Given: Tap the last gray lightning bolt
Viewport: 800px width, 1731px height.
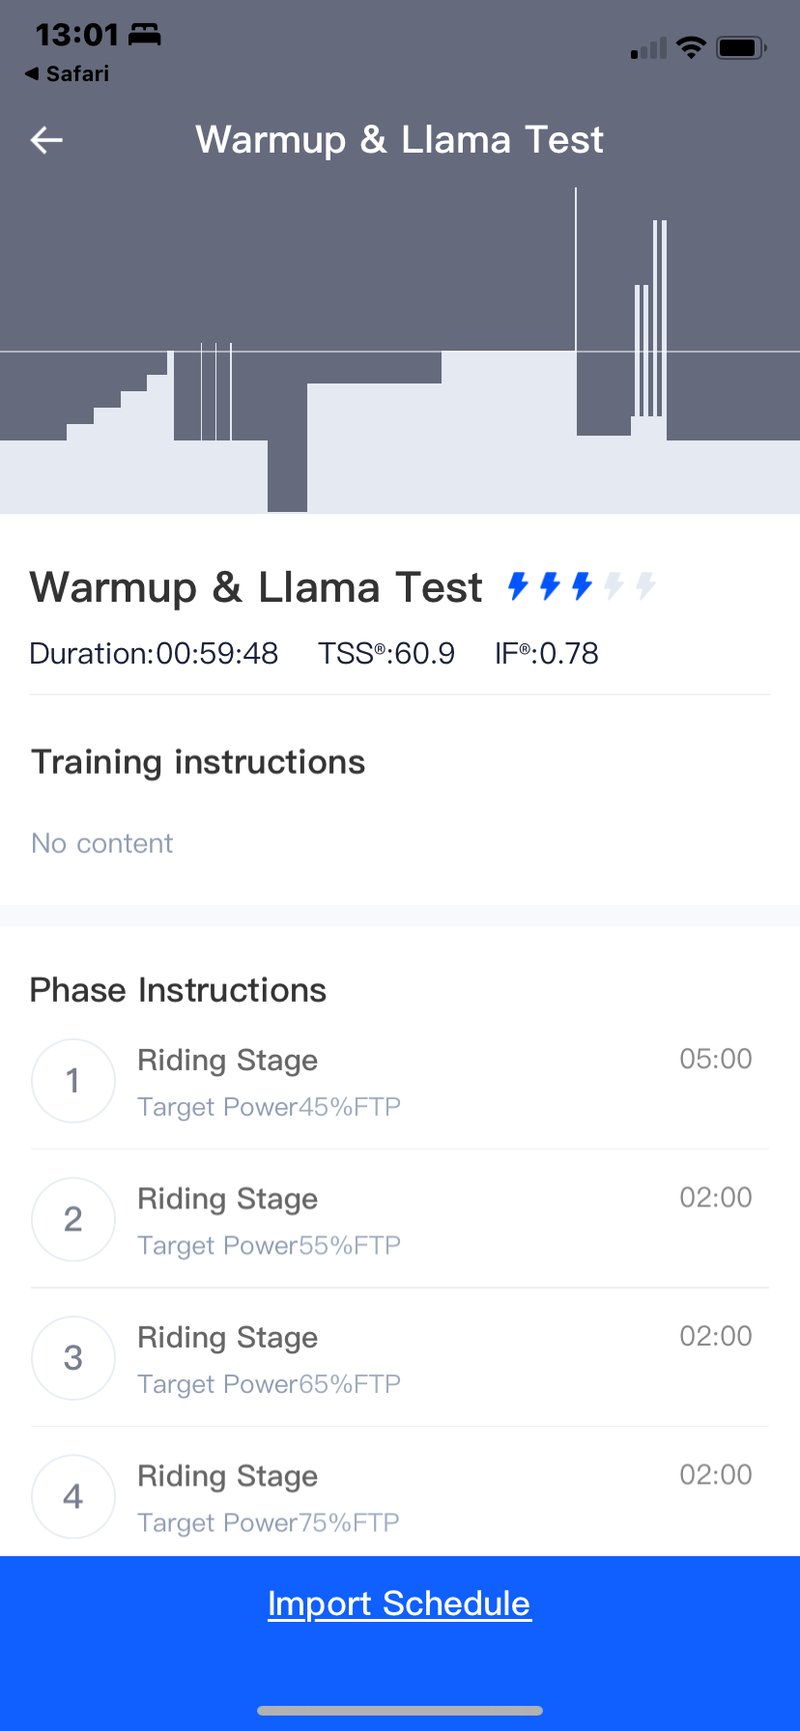Looking at the screenshot, I should click(x=646, y=586).
